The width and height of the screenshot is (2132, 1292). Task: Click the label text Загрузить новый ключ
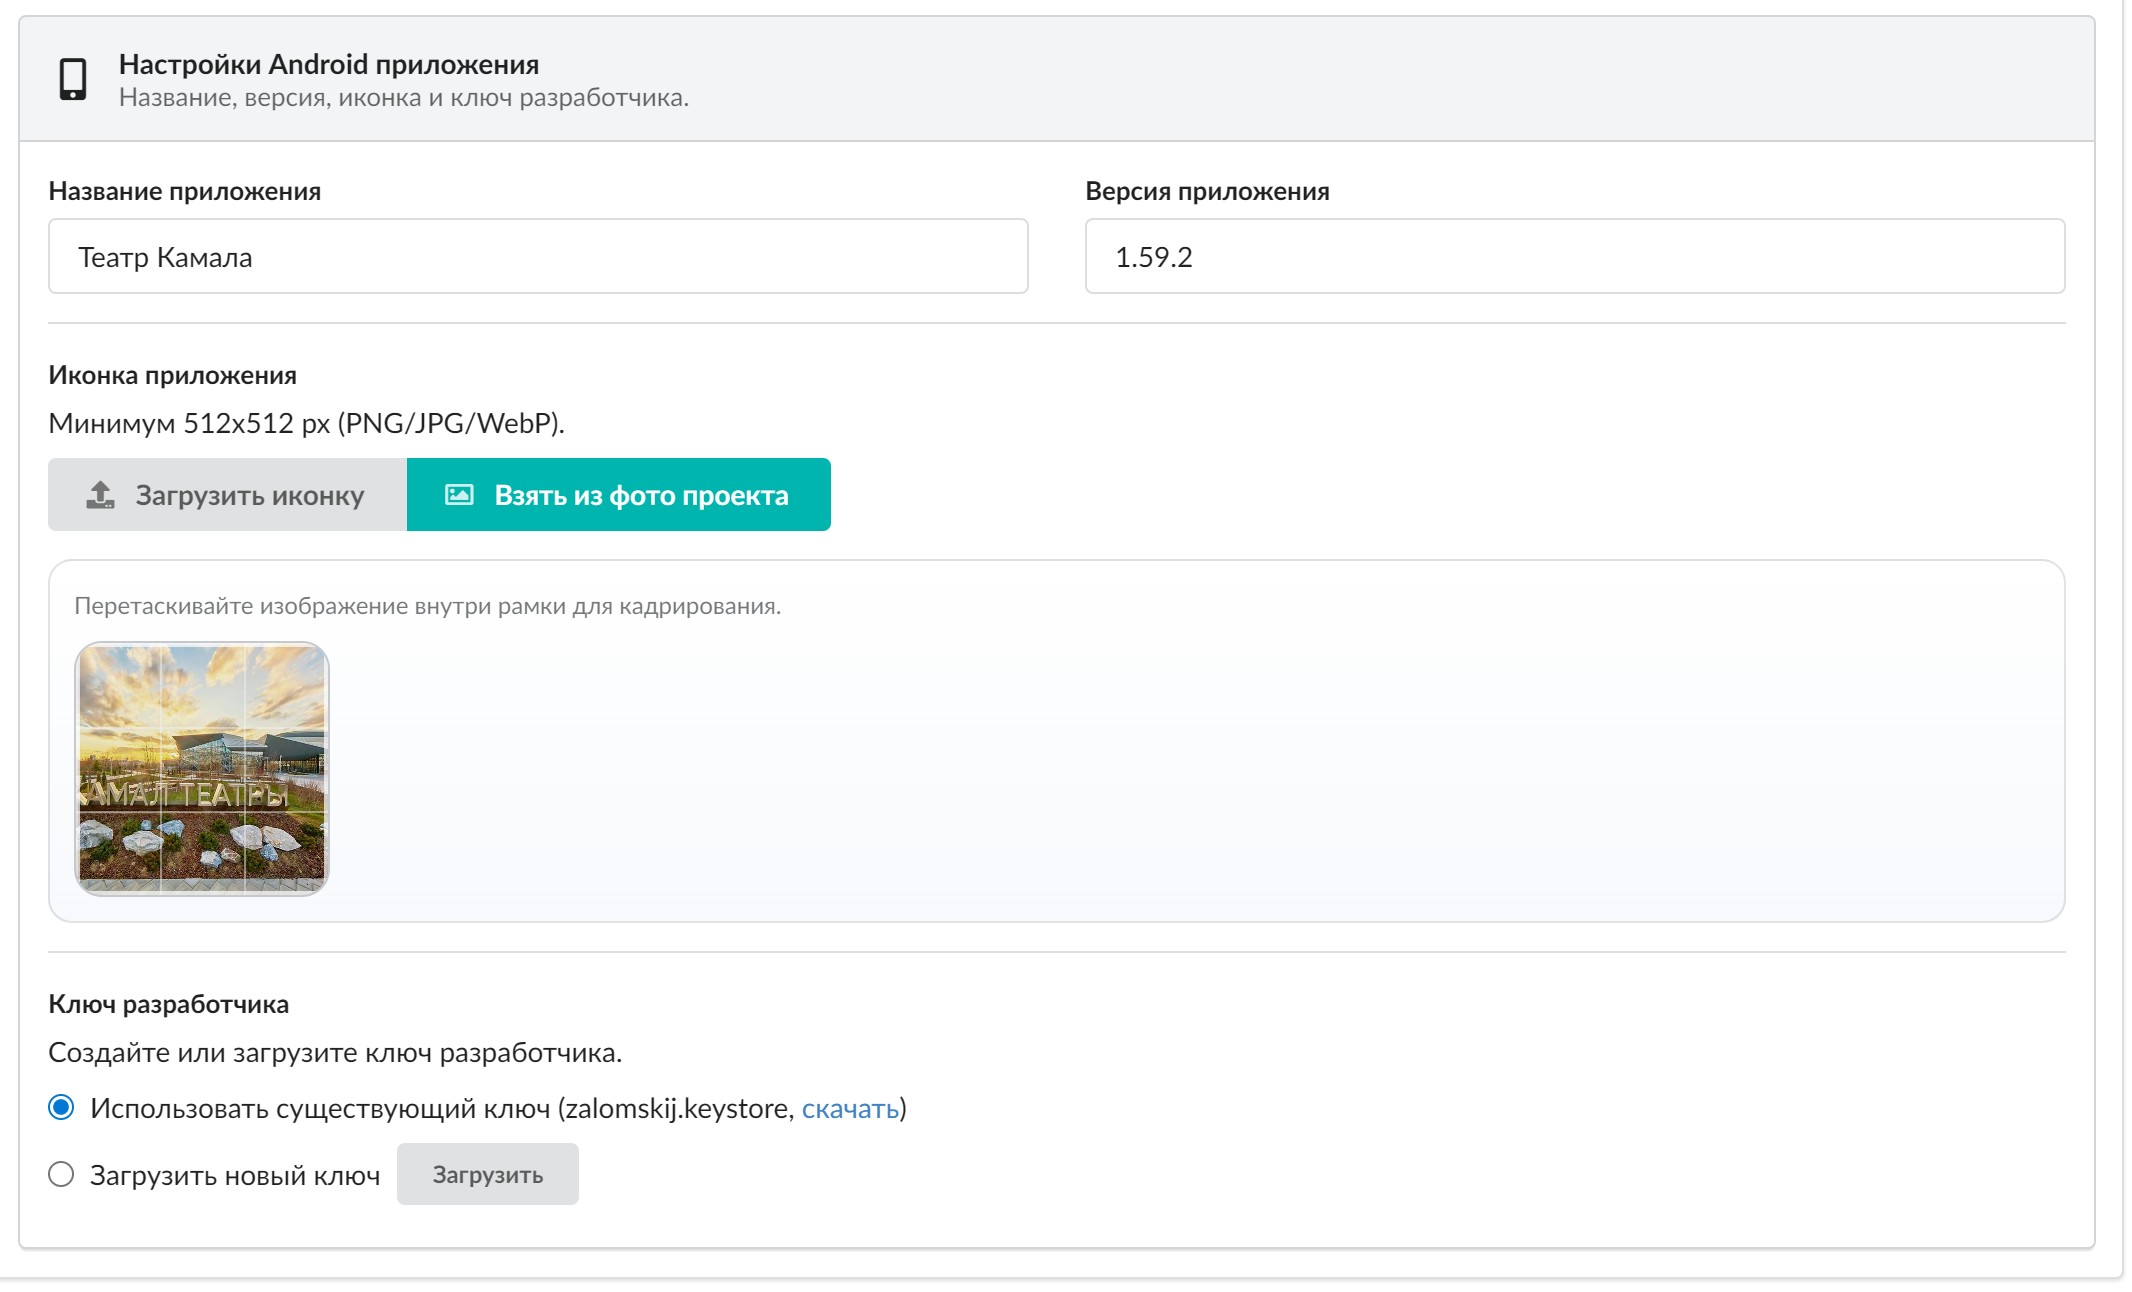(235, 1175)
